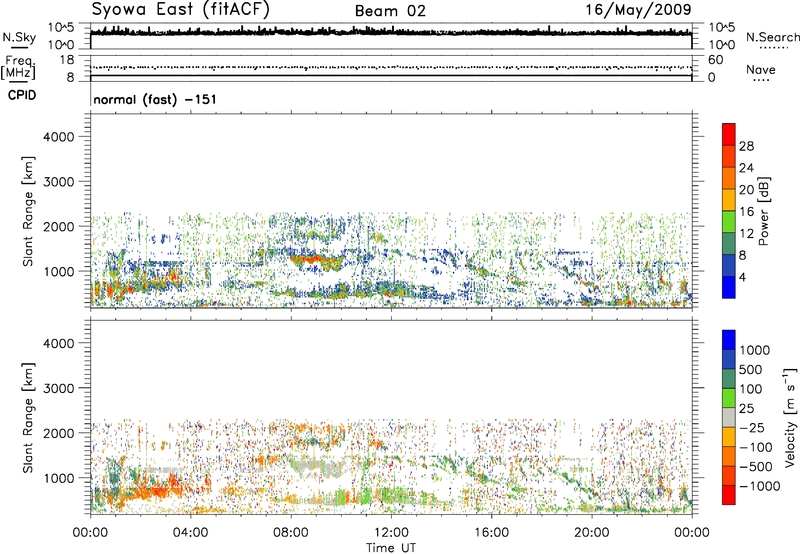
Task: Click the power panel's 'Slant Range [km]' label
Action: point(28,211)
